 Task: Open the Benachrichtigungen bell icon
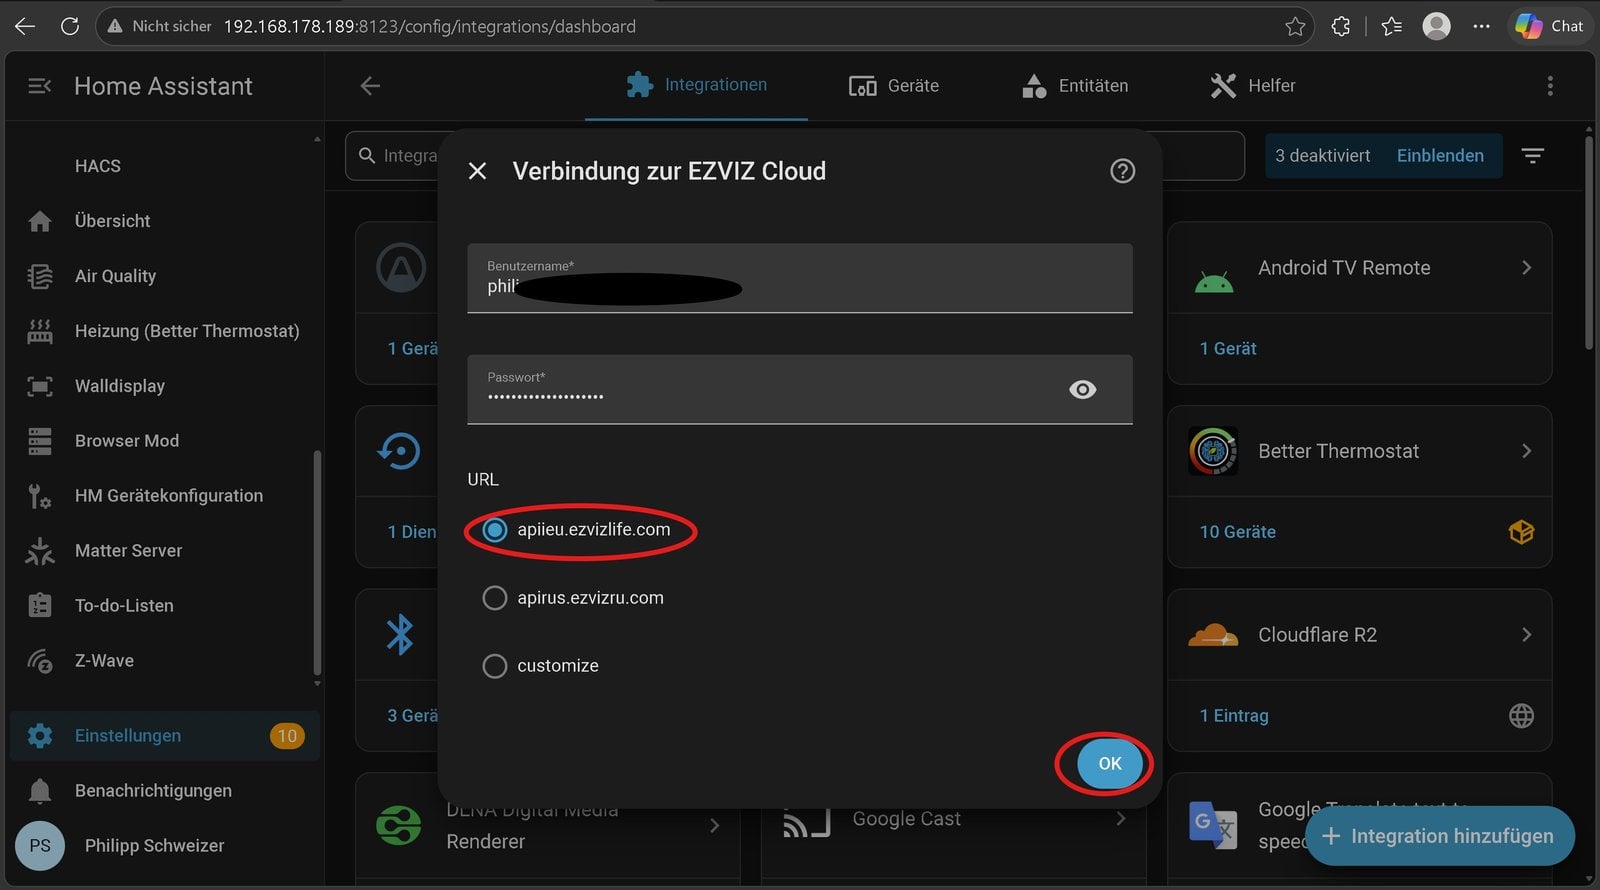(x=40, y=791)
